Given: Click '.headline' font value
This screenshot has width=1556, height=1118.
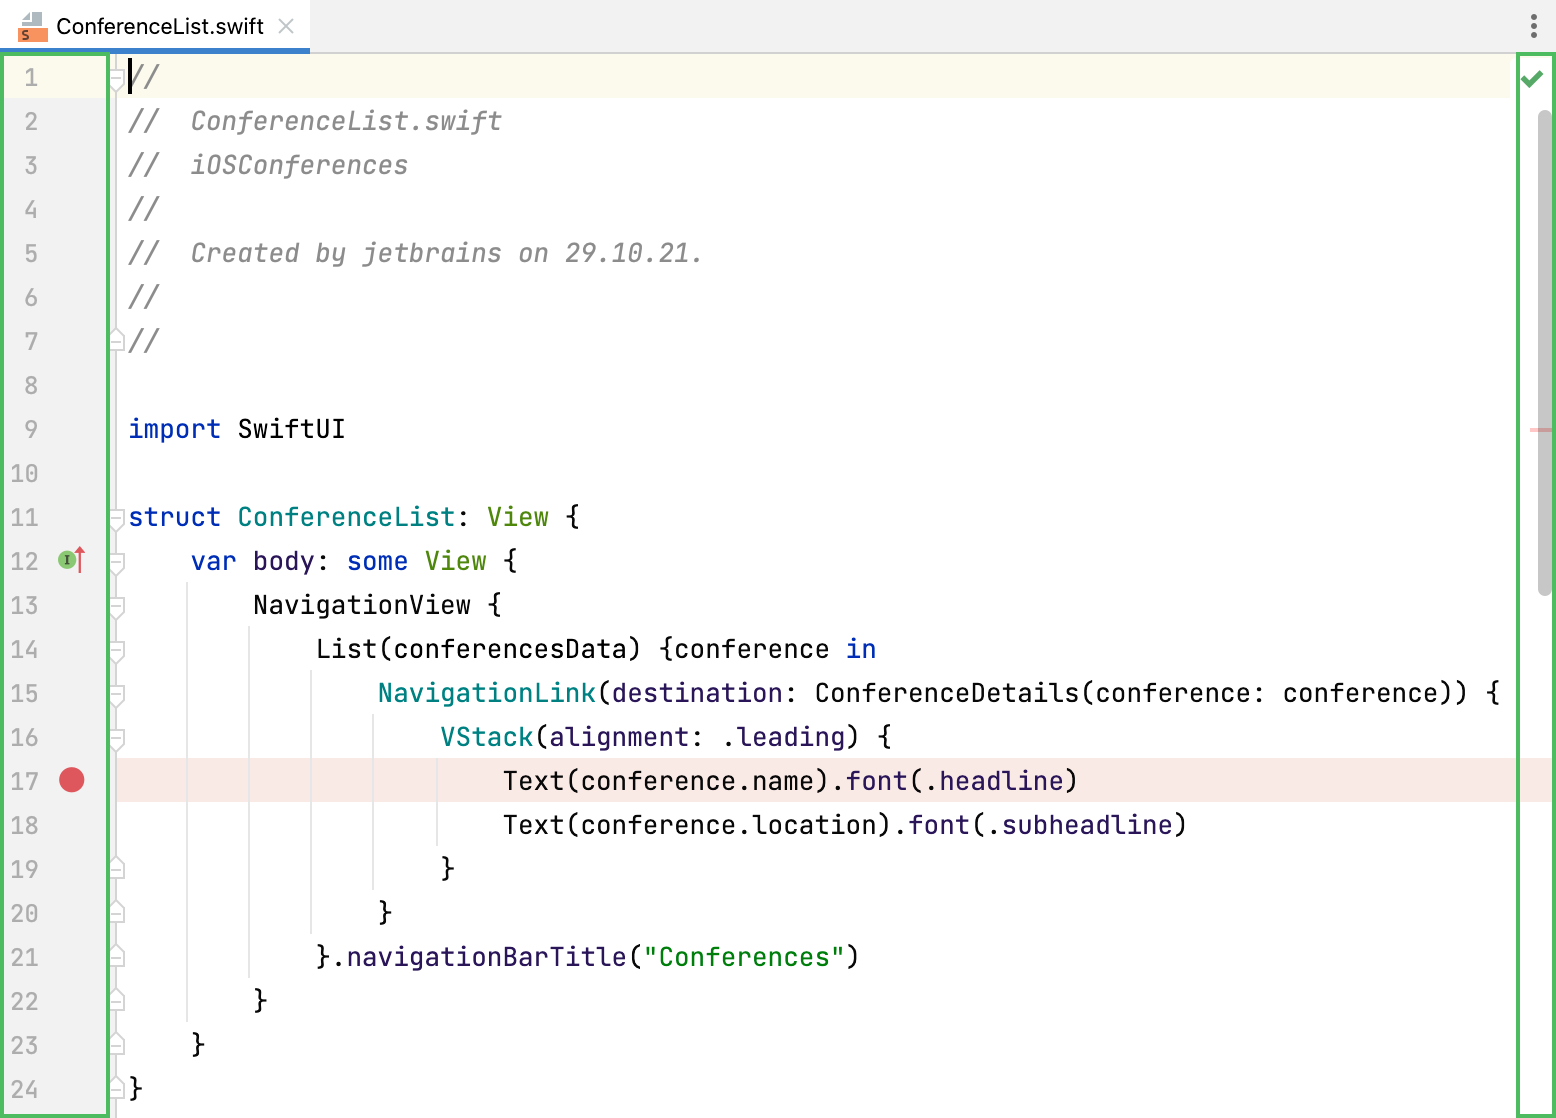Looking at the screenshot, I should click(994, 781).
